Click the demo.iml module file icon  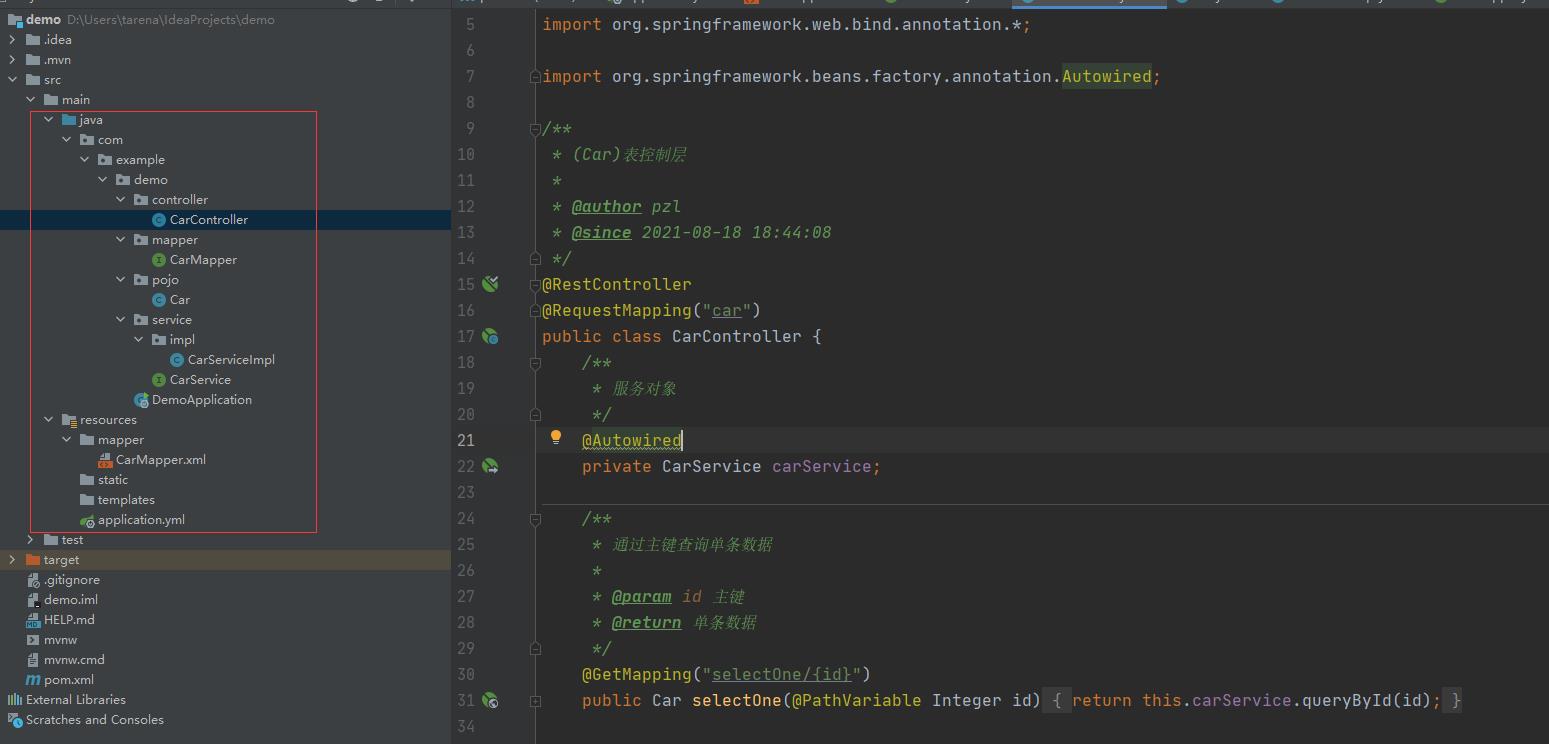click(x=34, y=600)
